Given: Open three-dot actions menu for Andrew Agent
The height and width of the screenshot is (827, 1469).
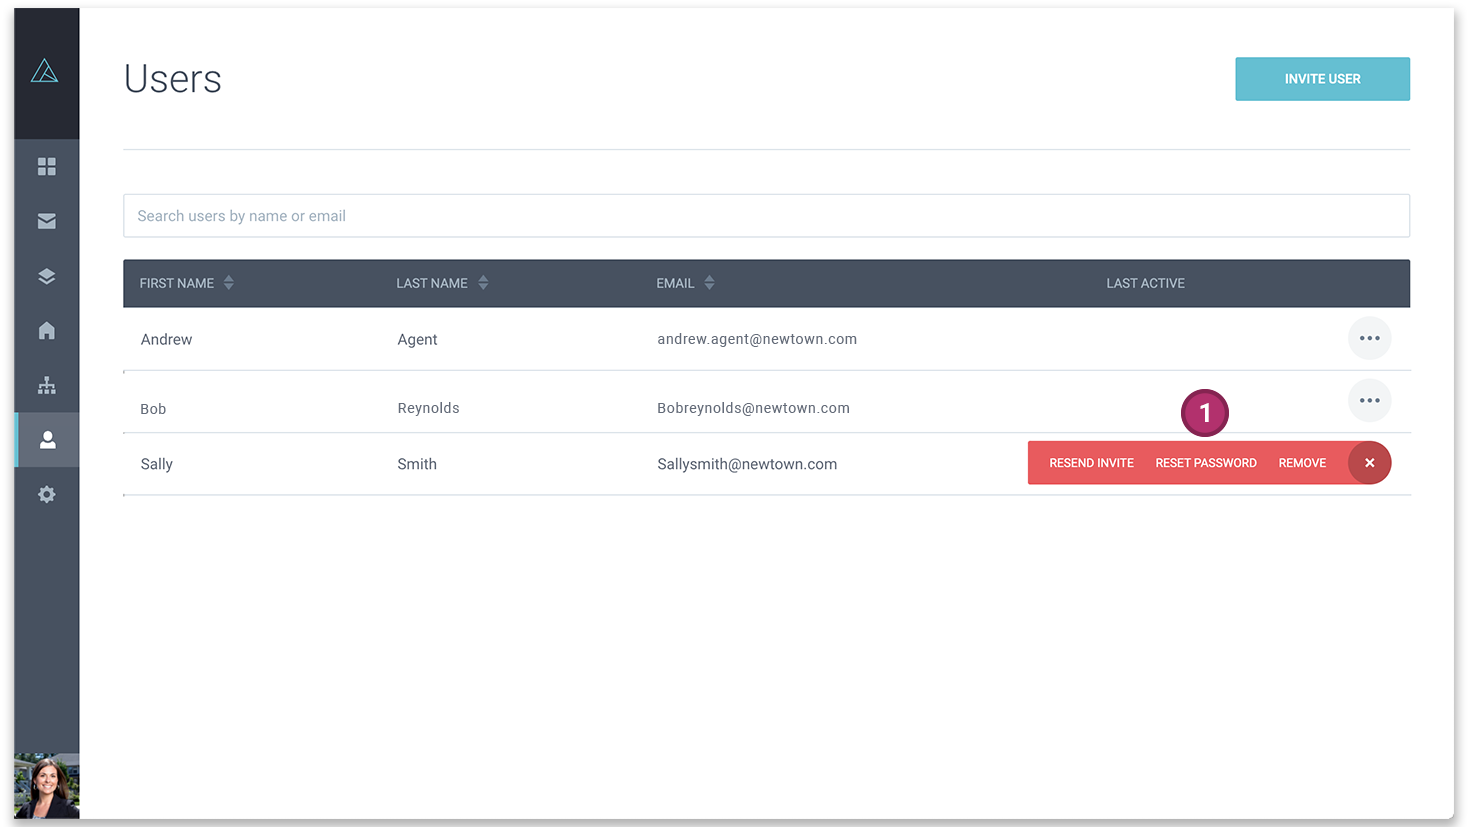Looking at the screenshot, I should (x=1369, y=338).
